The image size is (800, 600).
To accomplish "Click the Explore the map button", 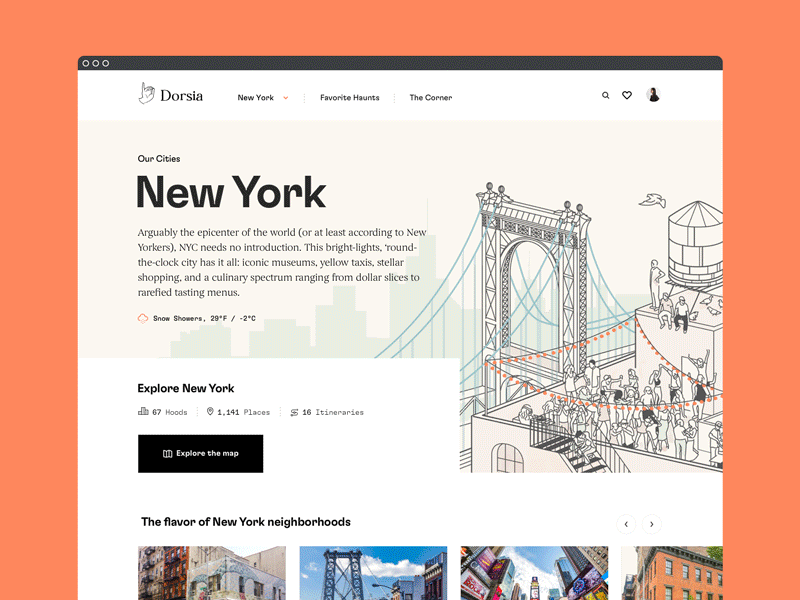I will coord(201,454).
